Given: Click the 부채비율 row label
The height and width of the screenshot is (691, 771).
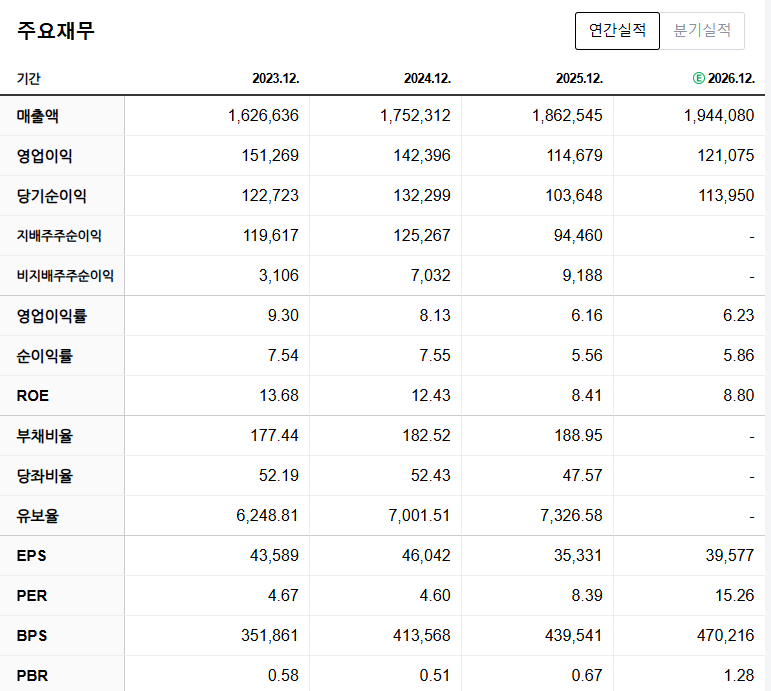Looking at the screenshot, I should (x=45, y=436).
